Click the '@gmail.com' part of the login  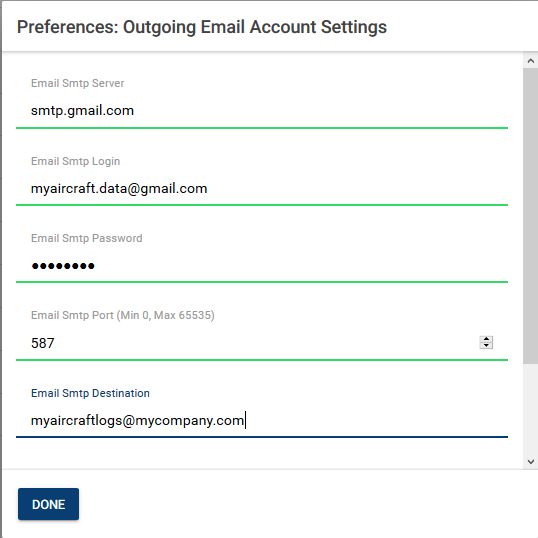point(167,189)
